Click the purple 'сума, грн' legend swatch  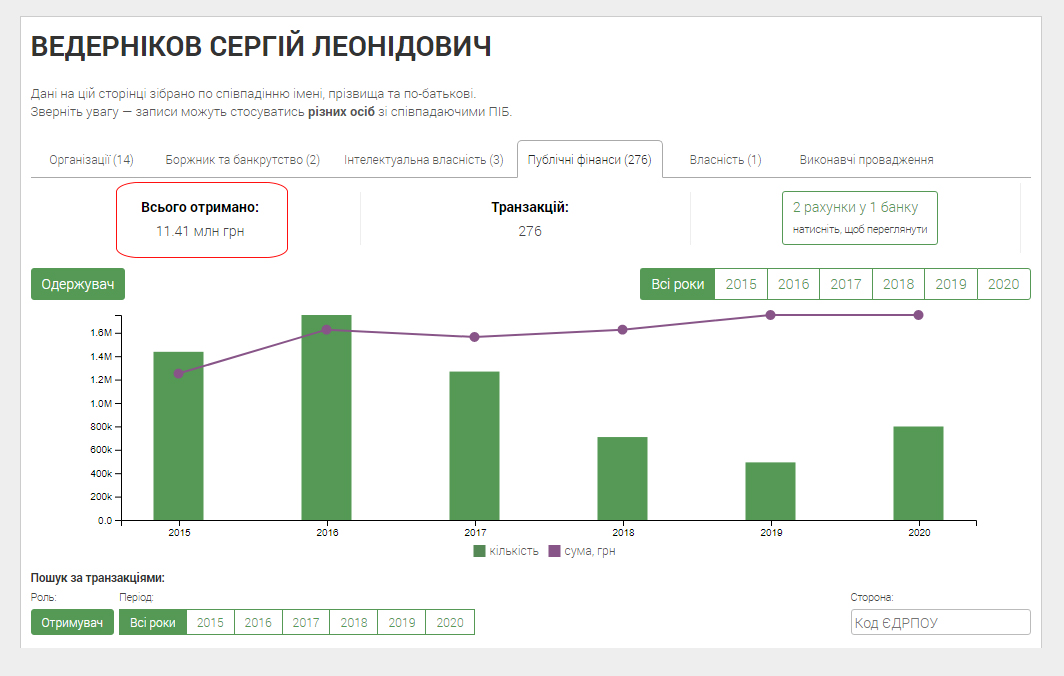pyautogui.click(x=555, y=551)
